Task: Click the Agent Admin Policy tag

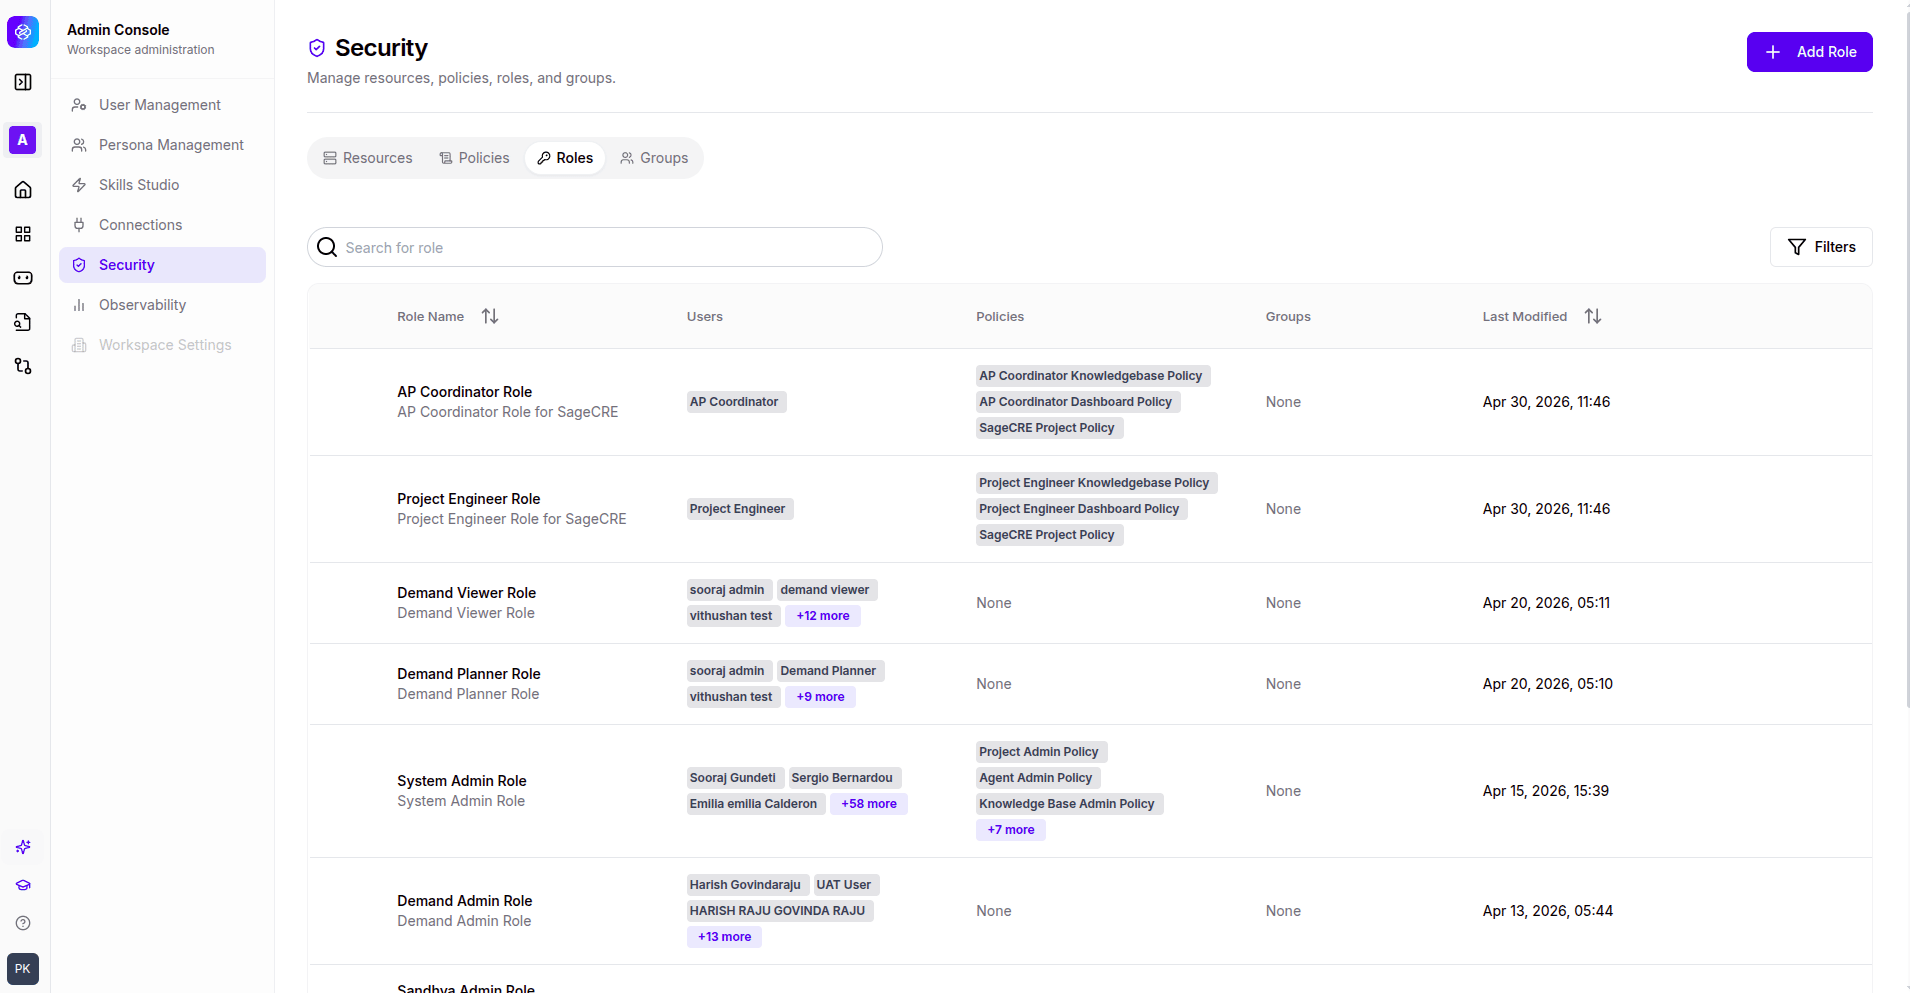Action: [1038, 778]
